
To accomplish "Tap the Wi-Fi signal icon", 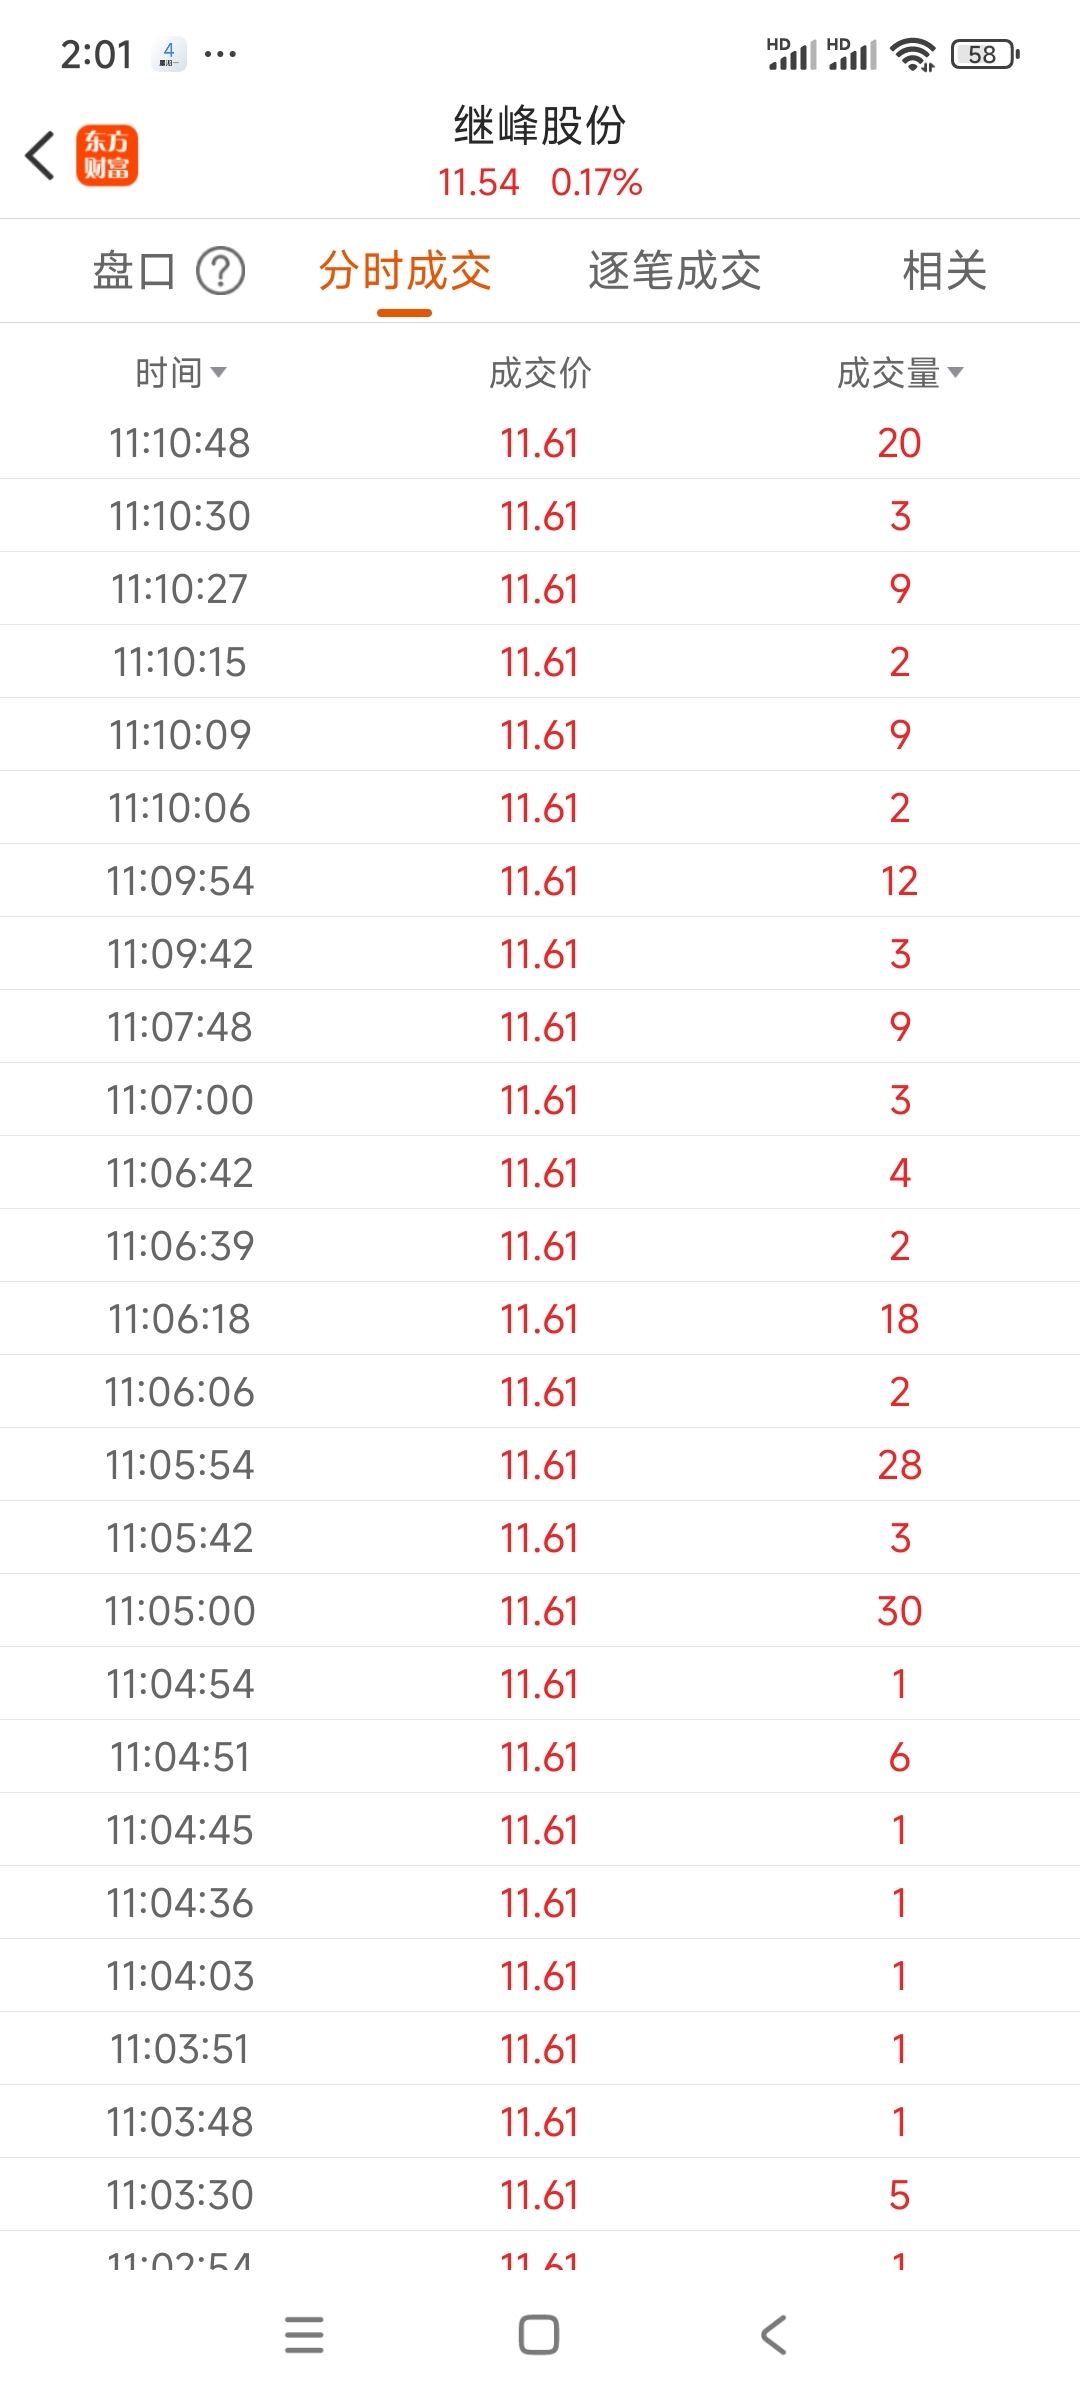I will click(x=913, y=54).
